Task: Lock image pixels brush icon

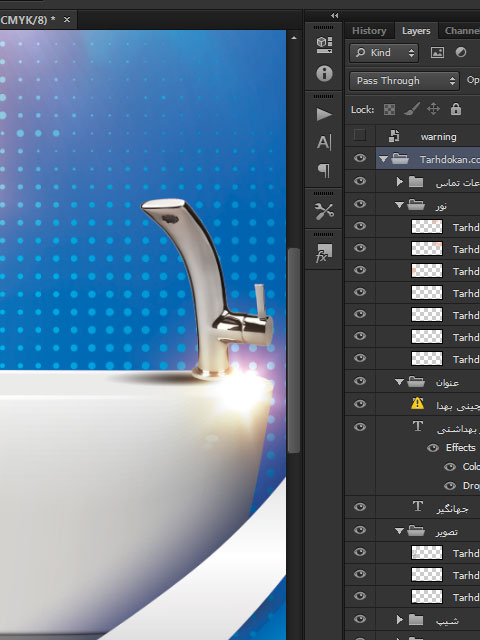Action: [411, 109]
